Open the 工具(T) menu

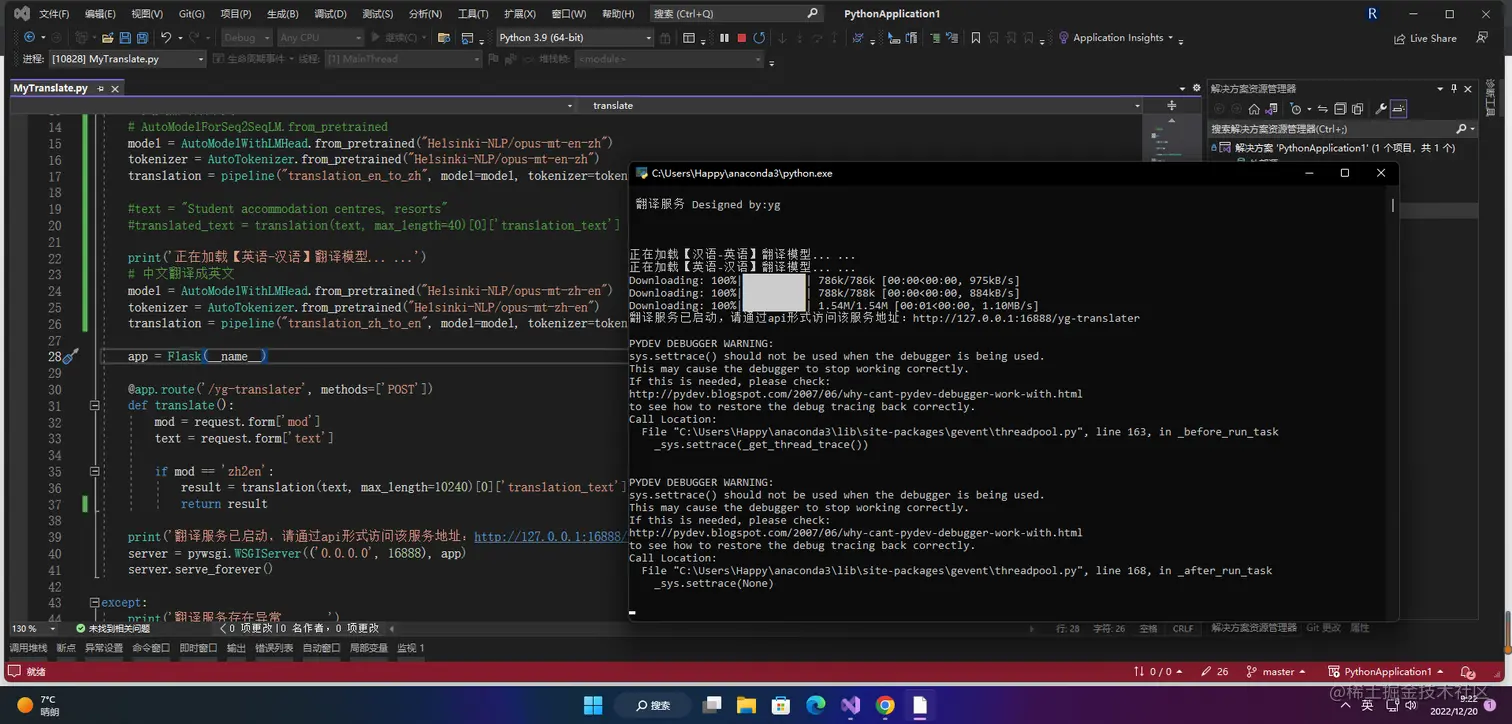pos(473,14)
